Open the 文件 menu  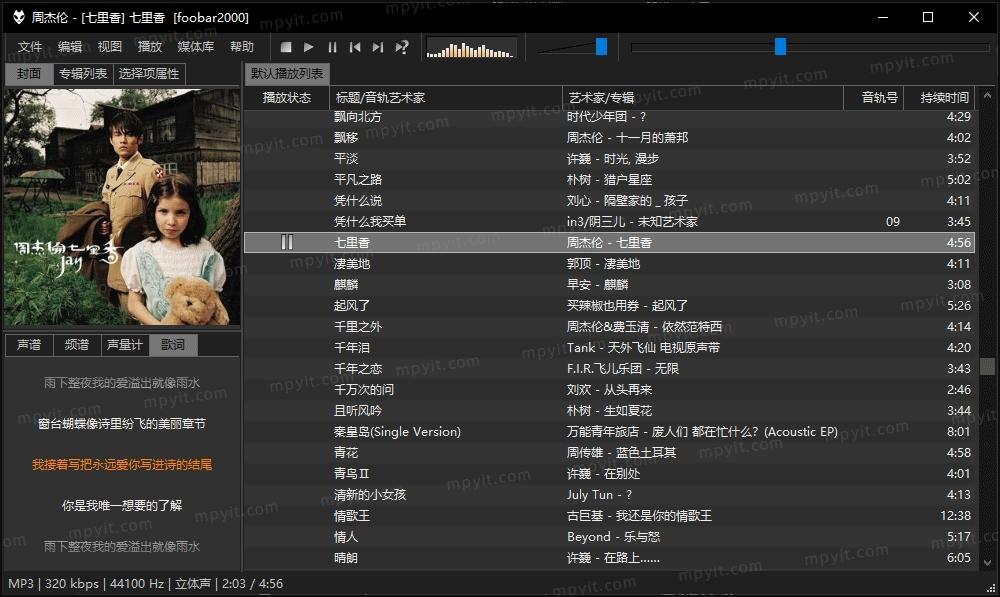point(29,46)
